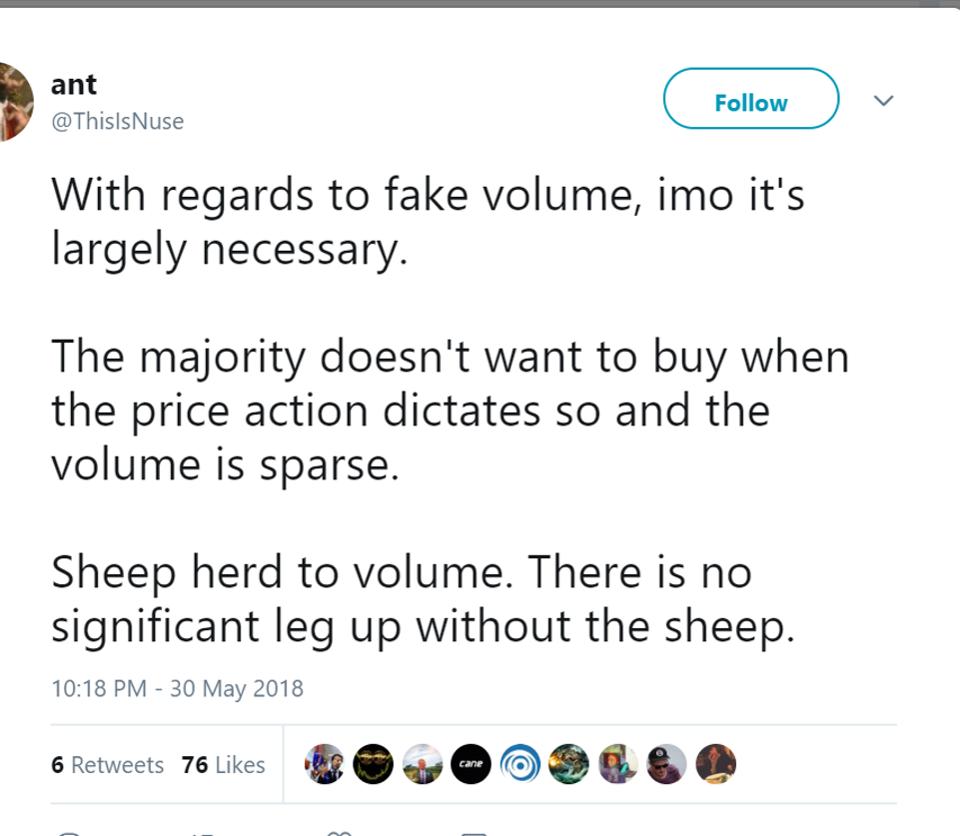
Task: Open the blue concentric-circles liker avatar
Action: click(520, 764)
